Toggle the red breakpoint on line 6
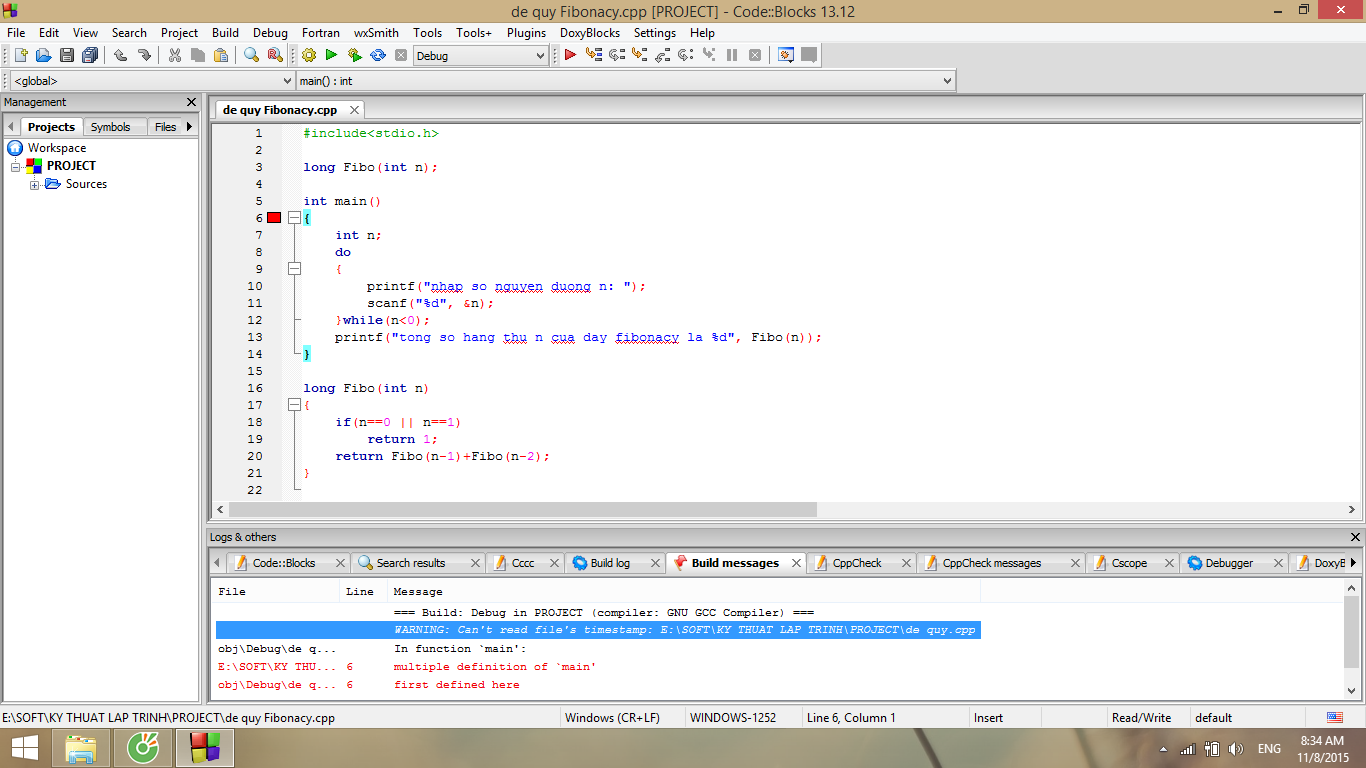Screen dimensions: 1366x768 pyautogui.click(x=274, y=218)
